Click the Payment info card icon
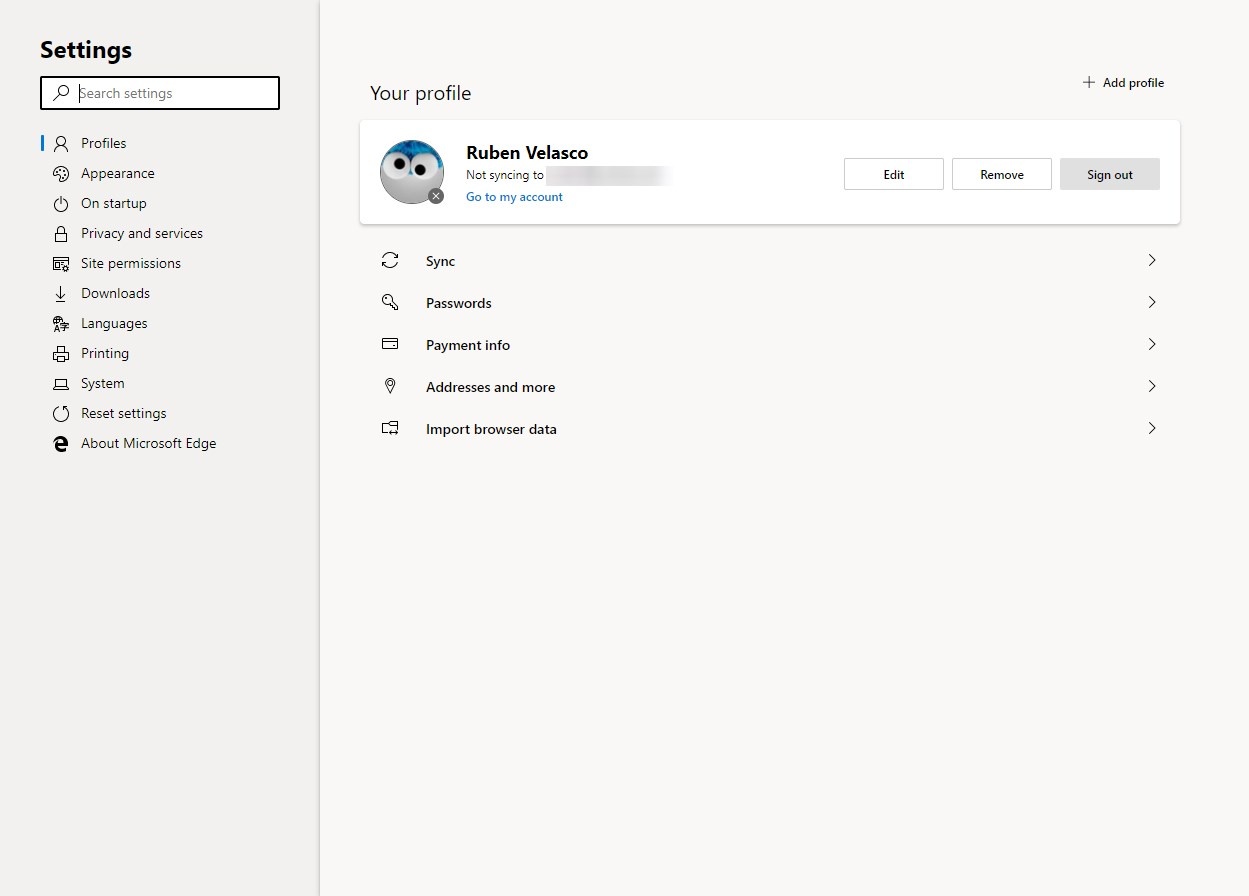This screenshot has width=1249, height=896. pos(390,344)
